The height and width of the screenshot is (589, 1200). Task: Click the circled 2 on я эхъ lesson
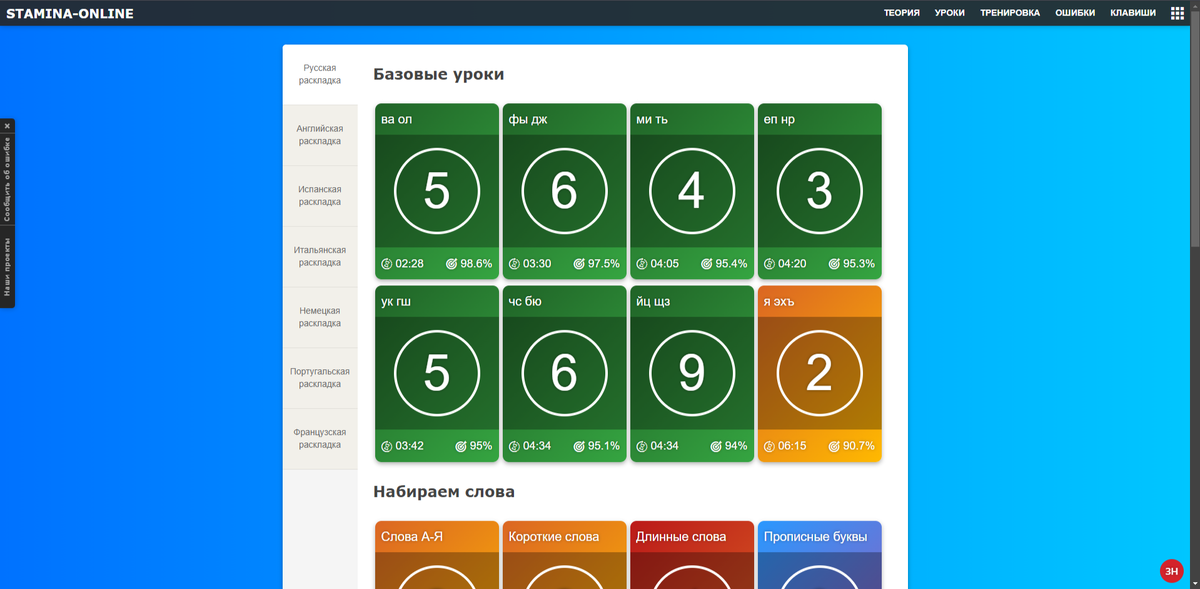pyautogui.click(x=819, y=372)
